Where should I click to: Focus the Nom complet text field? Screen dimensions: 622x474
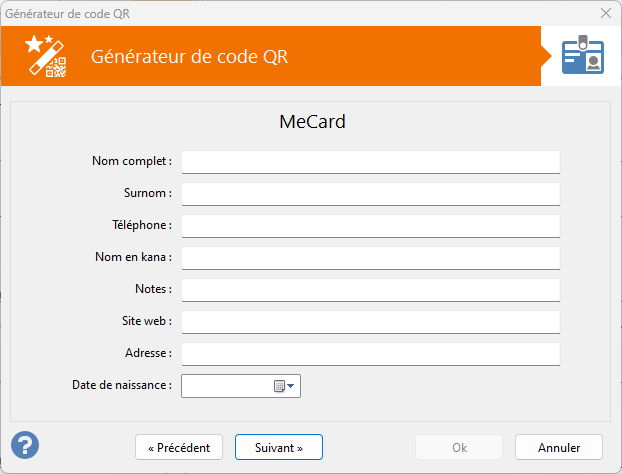(x=371, y=162)
